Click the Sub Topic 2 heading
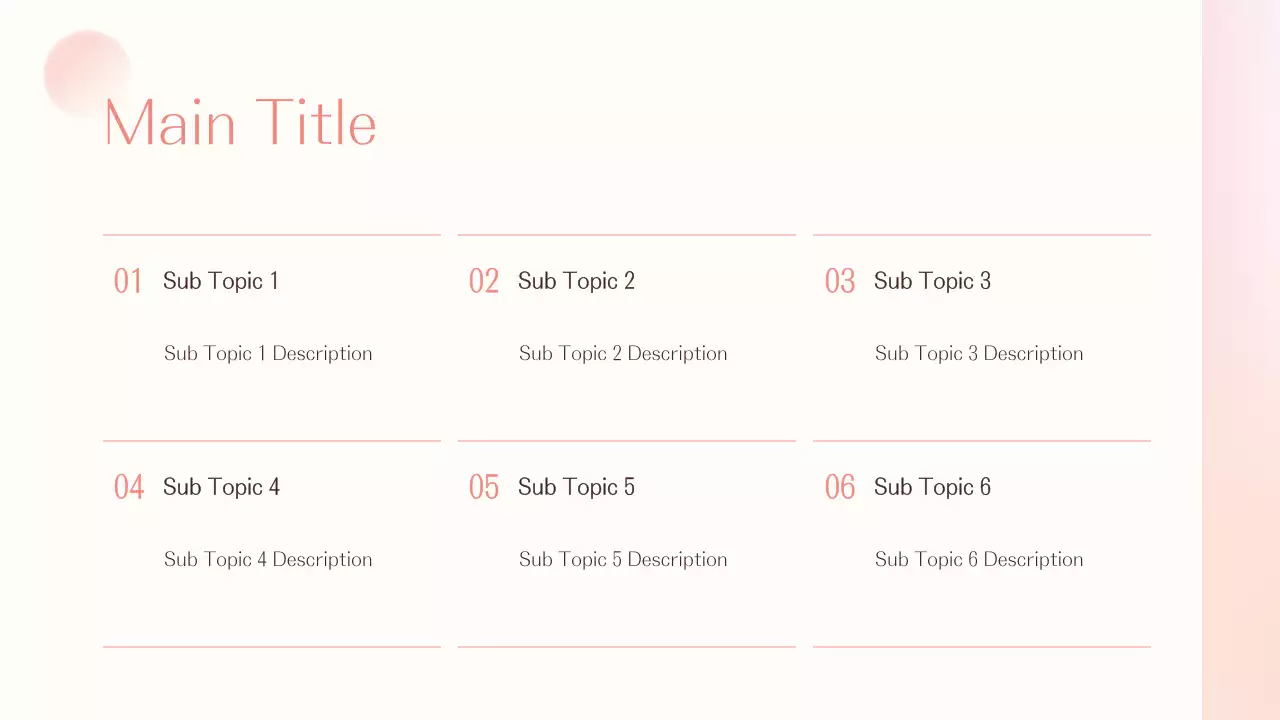Viewport: 1280px width, 720px height. (576, 281)
